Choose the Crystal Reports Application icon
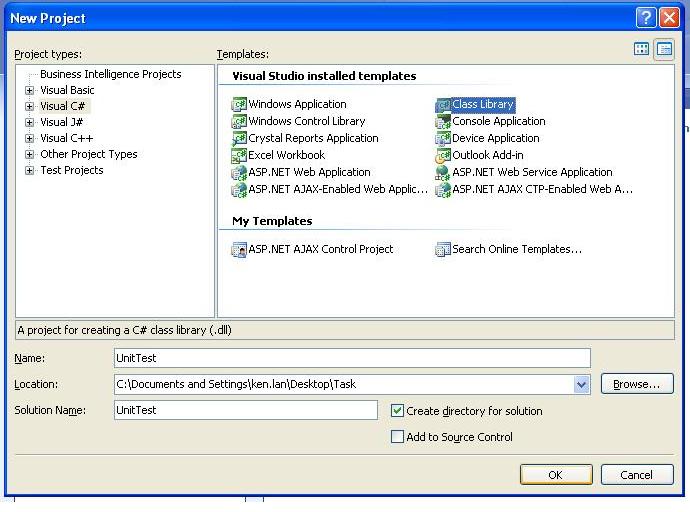The height and width of the screenshot is (512, 690). click(239, 138)
